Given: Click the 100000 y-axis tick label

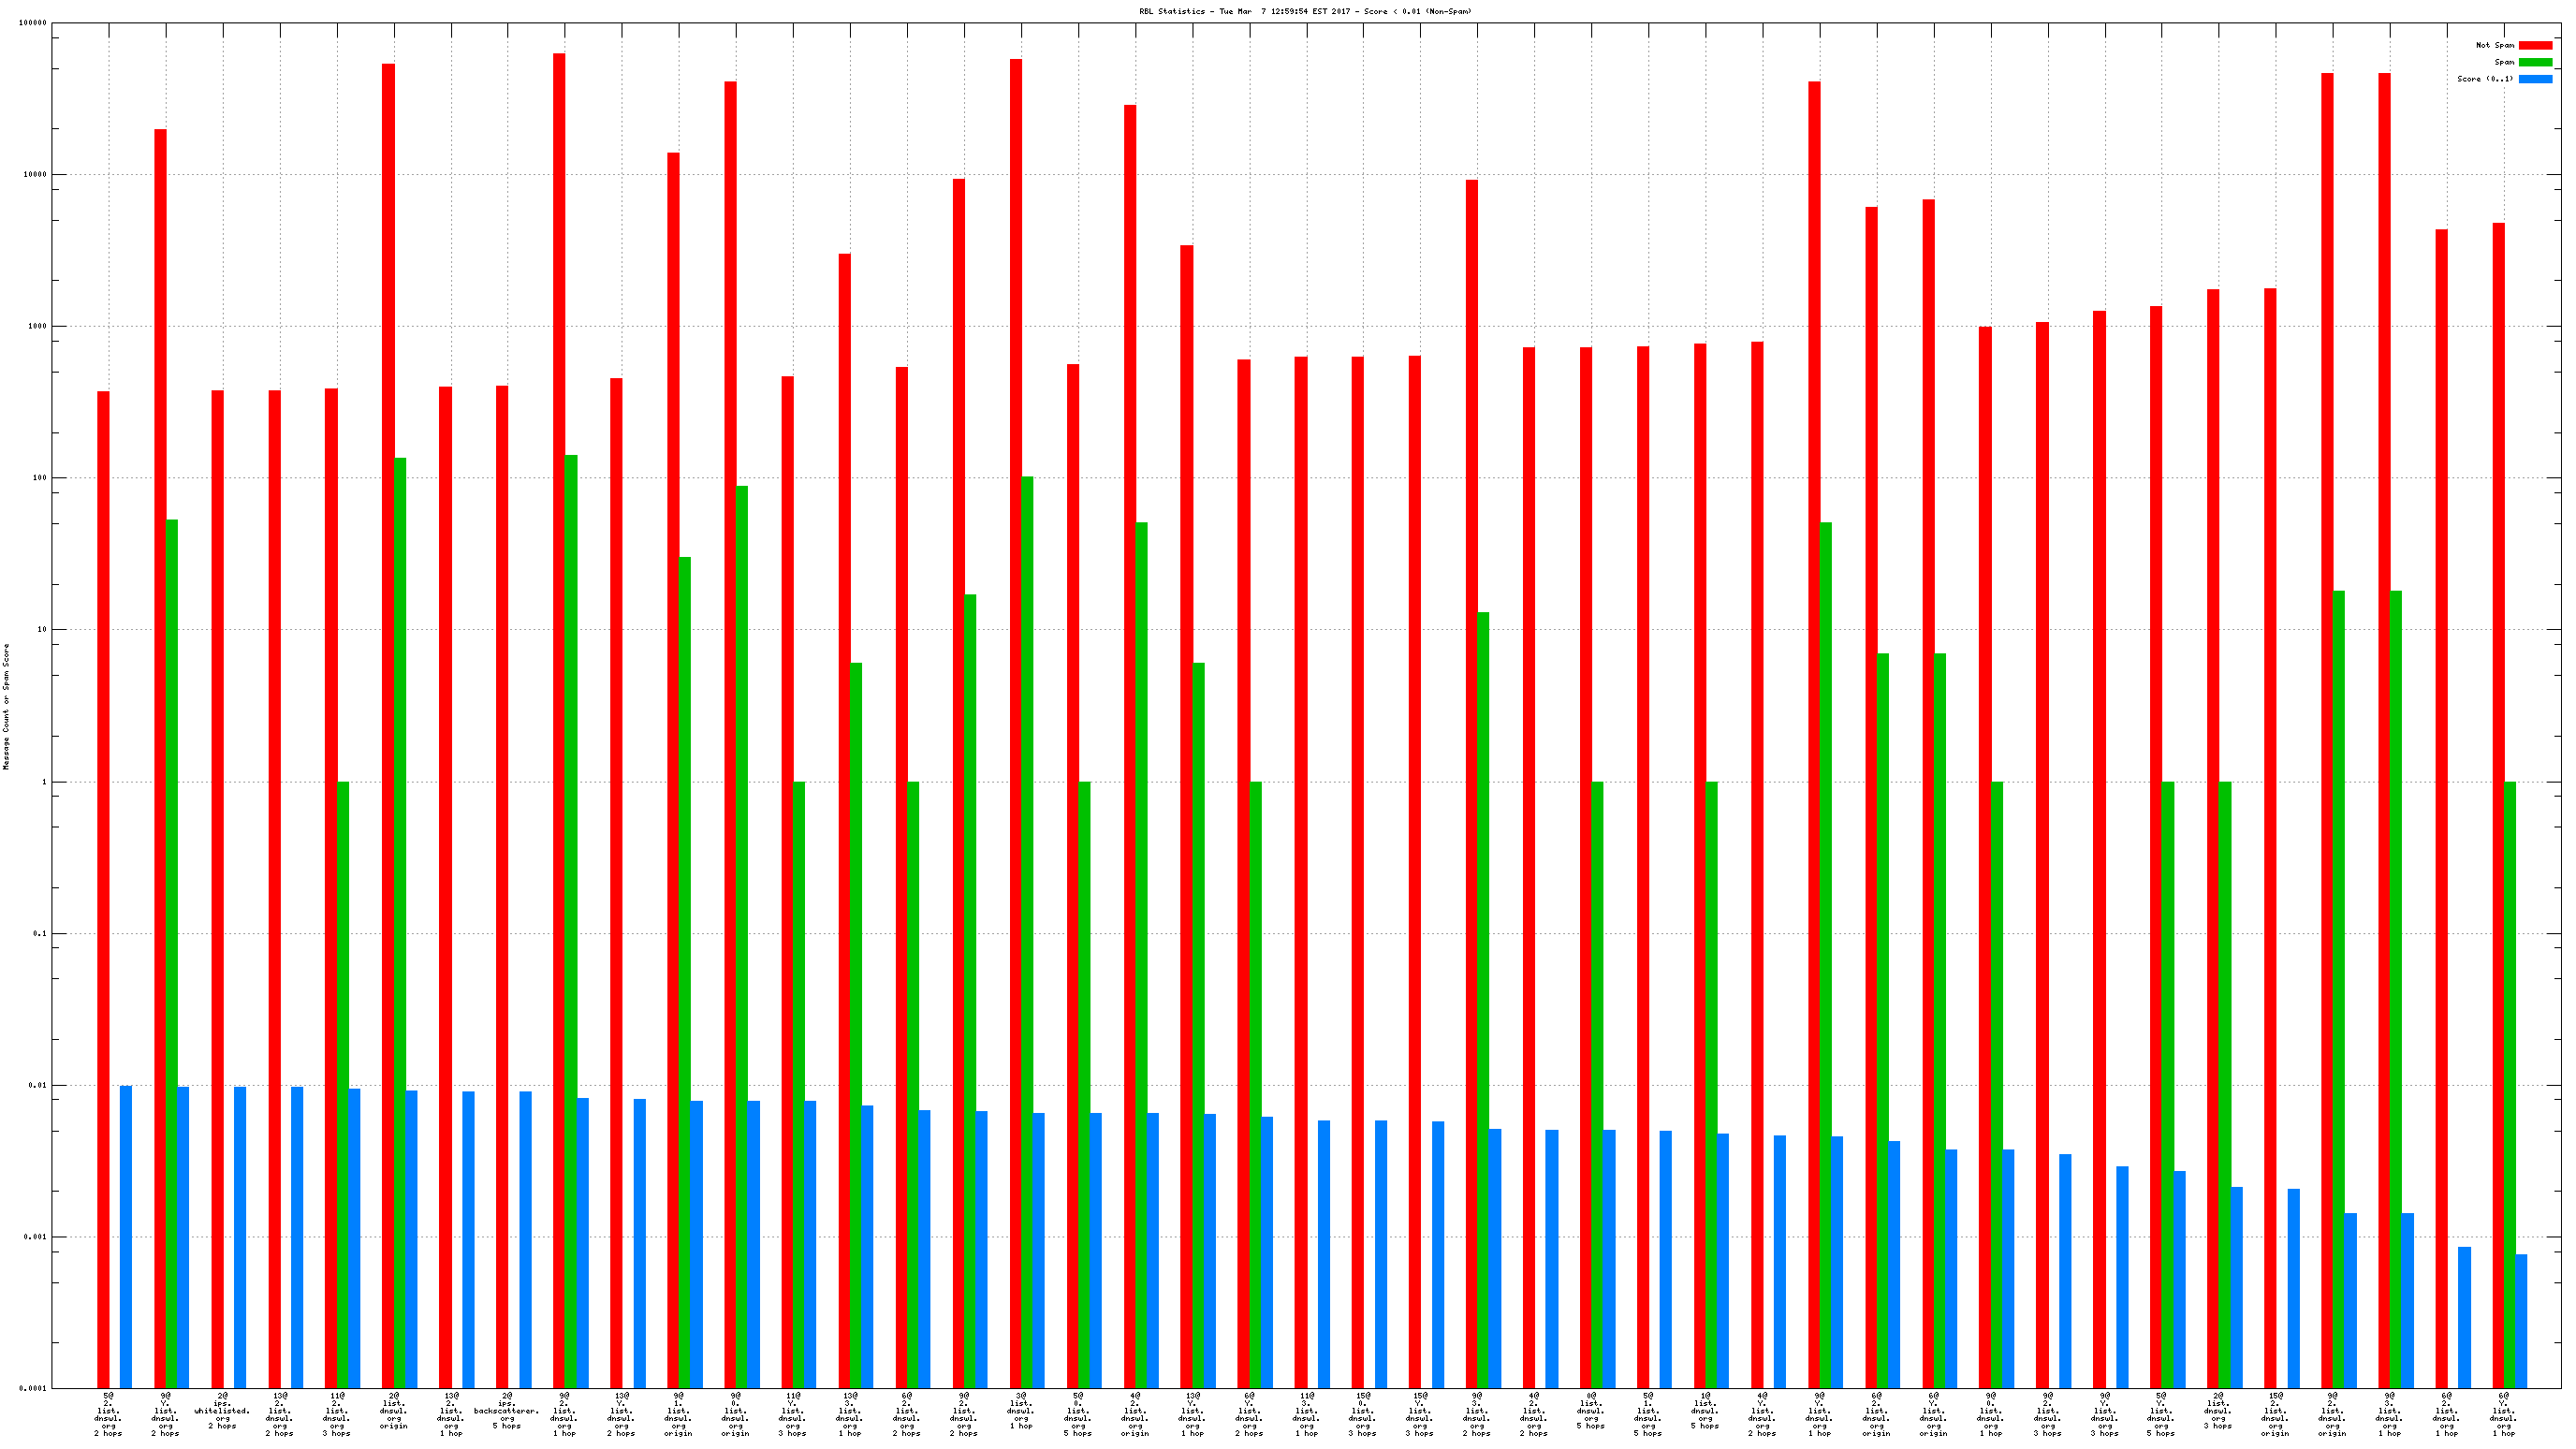Looking at the screenshot, I should click(x=33, y=23).
